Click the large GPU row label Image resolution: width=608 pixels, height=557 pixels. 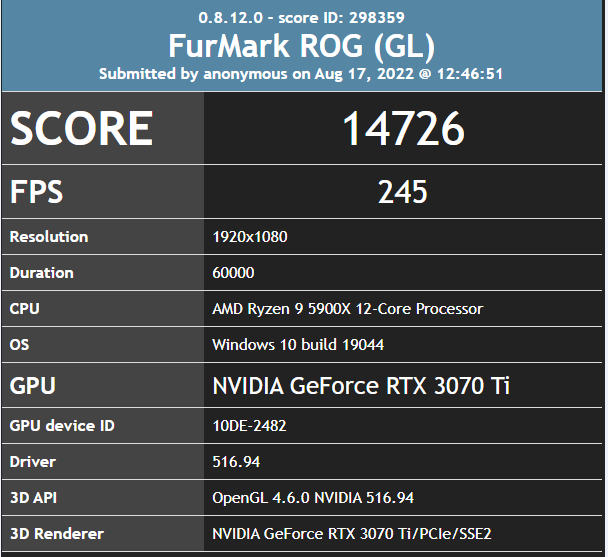click(33, 386)
